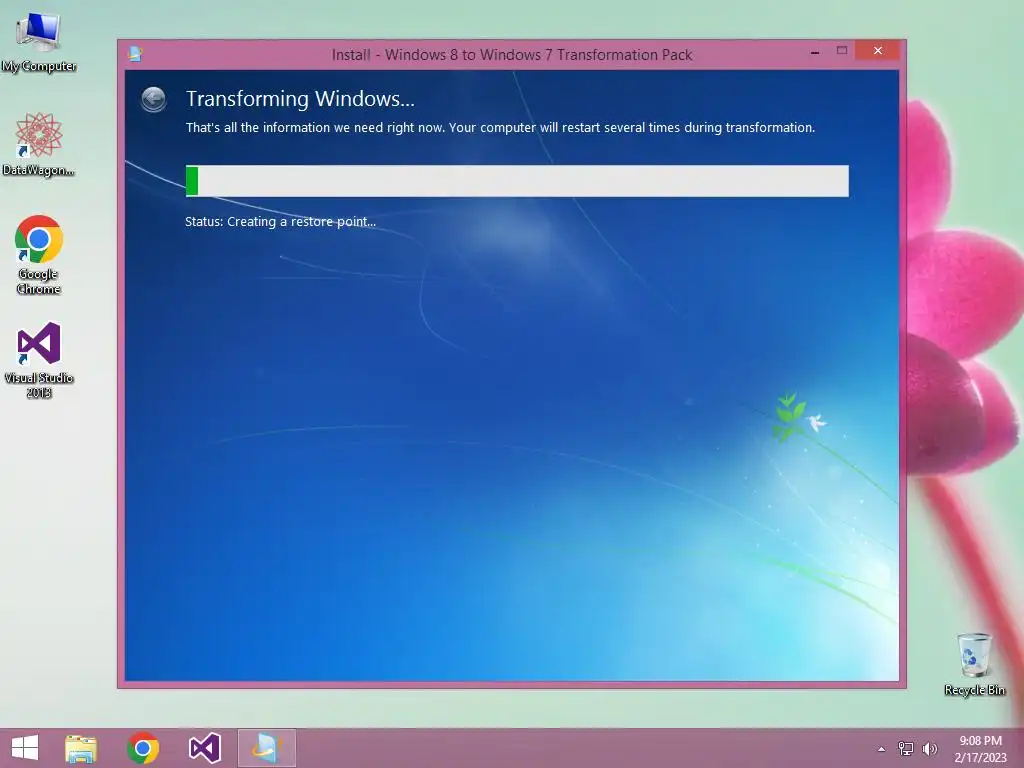This screenshot has width=1024, height=768.
Task: Open the Windows Start button
Action: click(25, 748)
